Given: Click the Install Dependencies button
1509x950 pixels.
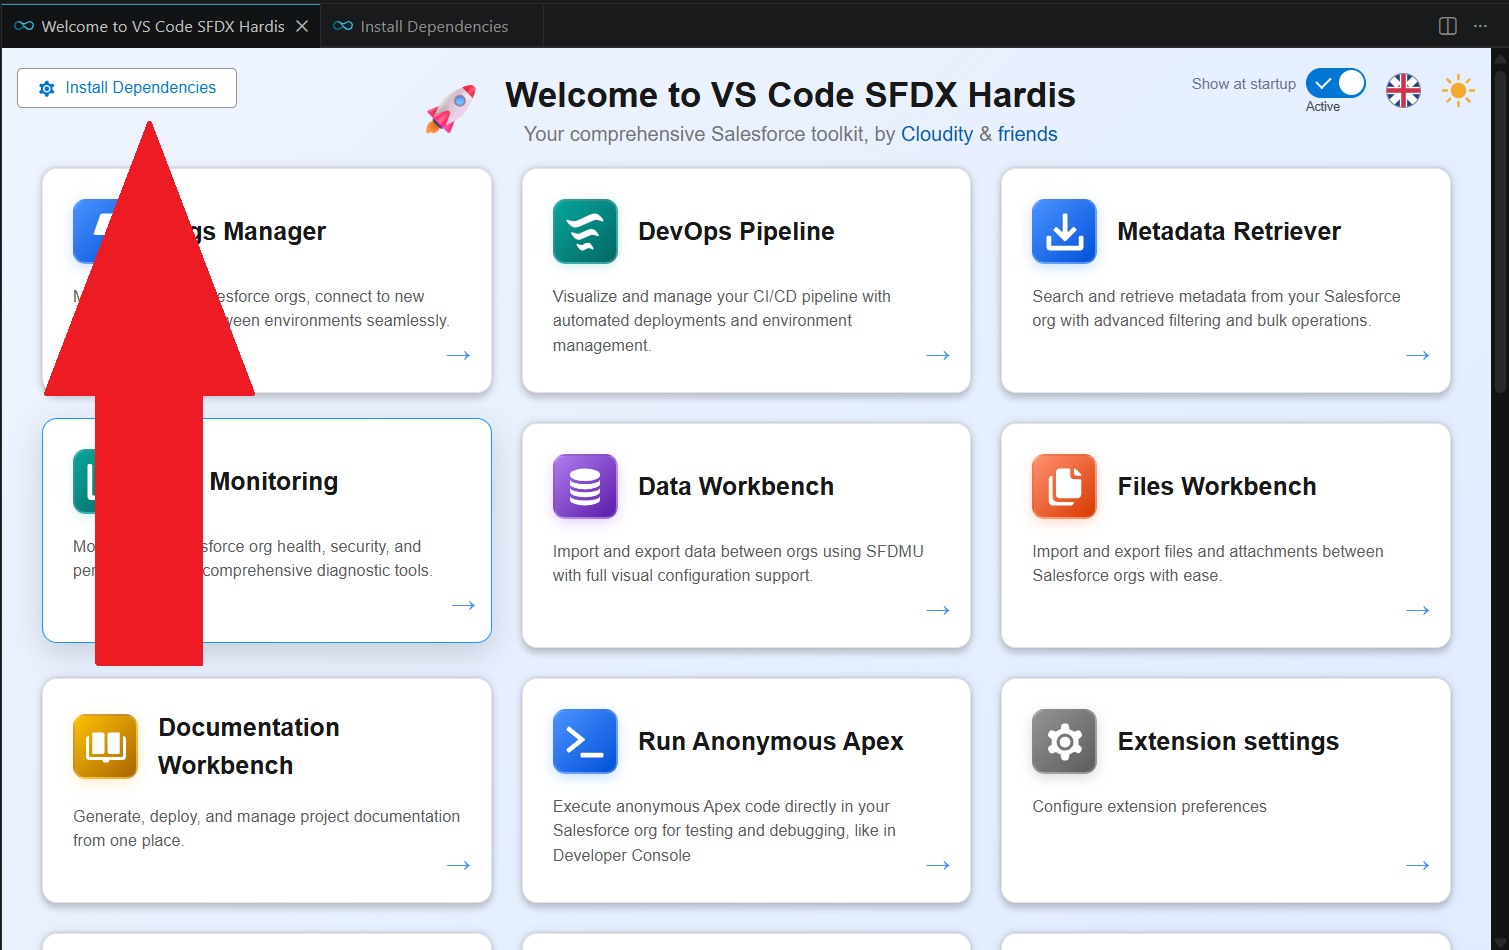Looking at the screenshot, I should coord(127,88).
